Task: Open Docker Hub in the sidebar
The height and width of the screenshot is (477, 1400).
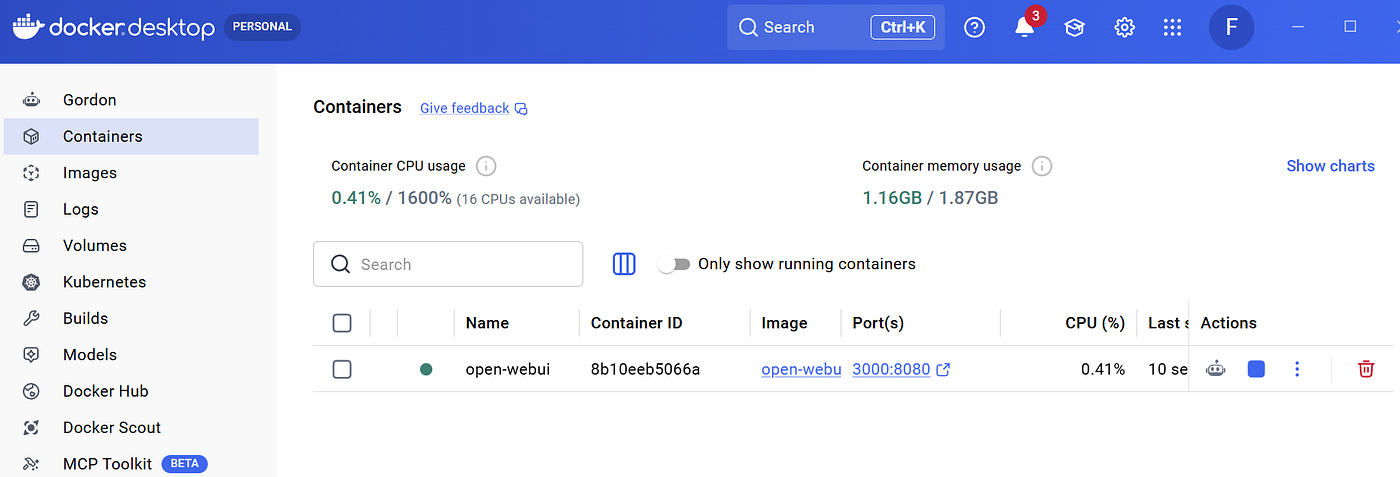Action: (131, 391)
